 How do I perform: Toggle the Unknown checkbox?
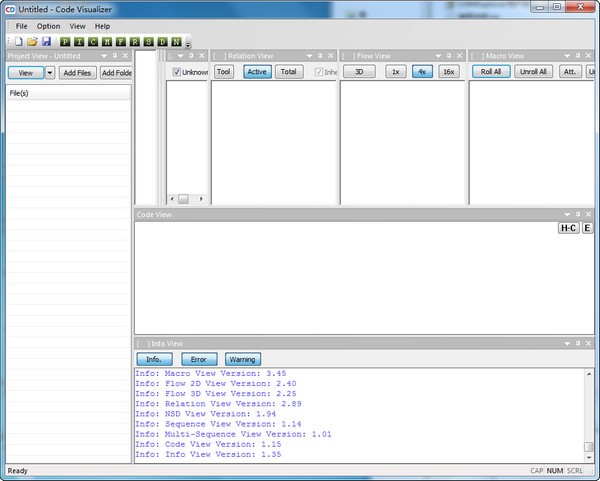tap(176, 72)
